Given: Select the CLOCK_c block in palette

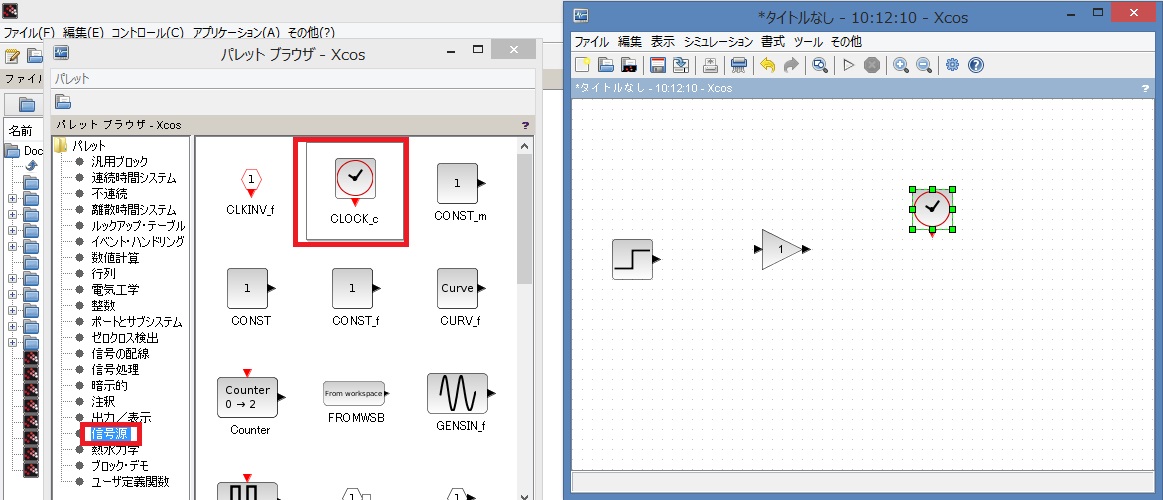Looking at the screenshot, I should point(355,191).
